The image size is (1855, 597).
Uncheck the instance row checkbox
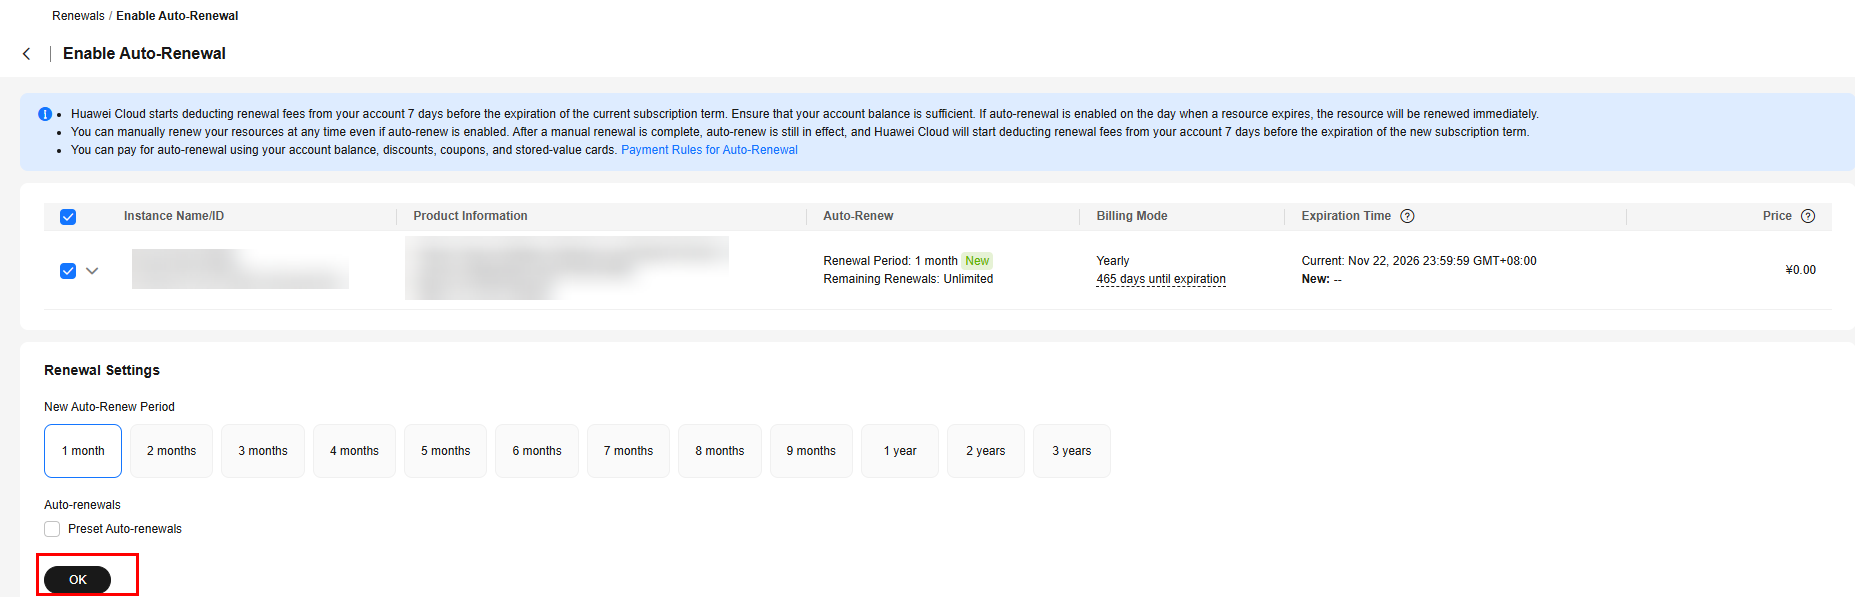coord(68,271)
